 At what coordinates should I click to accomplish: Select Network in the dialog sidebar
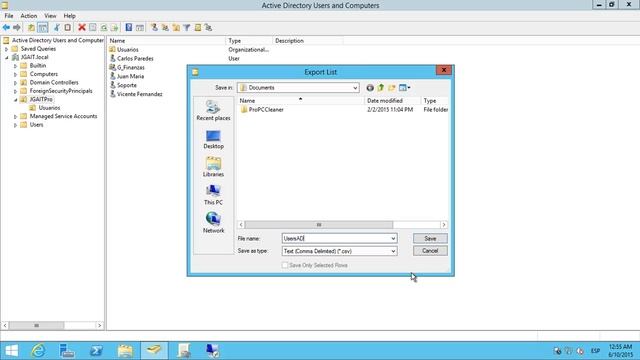(x=213, y=223)
